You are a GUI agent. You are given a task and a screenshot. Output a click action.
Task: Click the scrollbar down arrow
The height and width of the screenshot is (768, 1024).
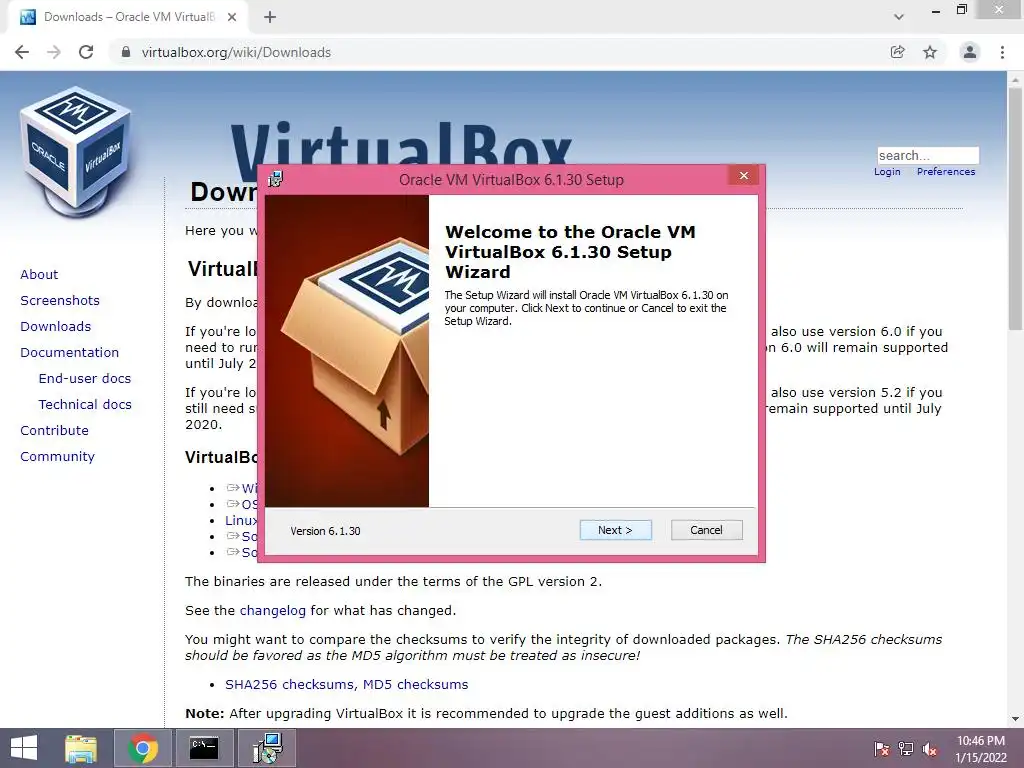click(x=1015, y=719)
